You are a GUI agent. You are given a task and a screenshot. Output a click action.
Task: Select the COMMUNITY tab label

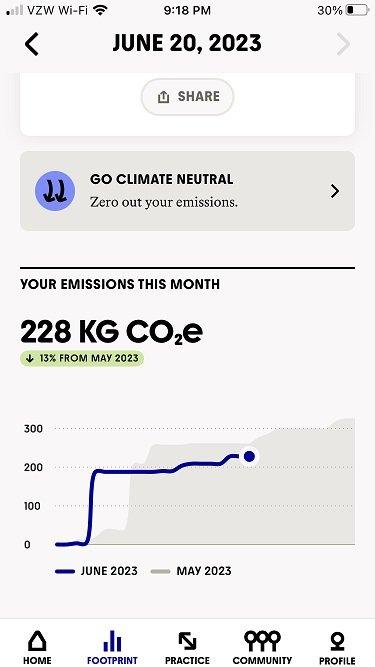point(262,661)
